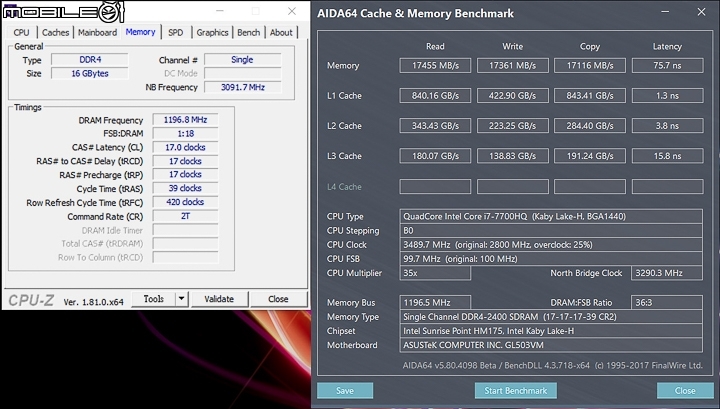Click the CPU-Z Ver. 1.81.0.x64 label
The height and width of the screenshot is (409, 720).
coord(94,302)
